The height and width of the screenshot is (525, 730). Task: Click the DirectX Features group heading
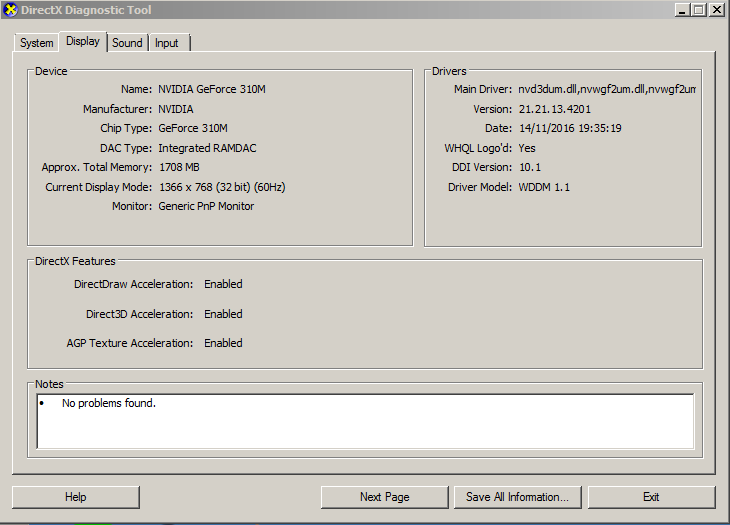coord(75,261)
